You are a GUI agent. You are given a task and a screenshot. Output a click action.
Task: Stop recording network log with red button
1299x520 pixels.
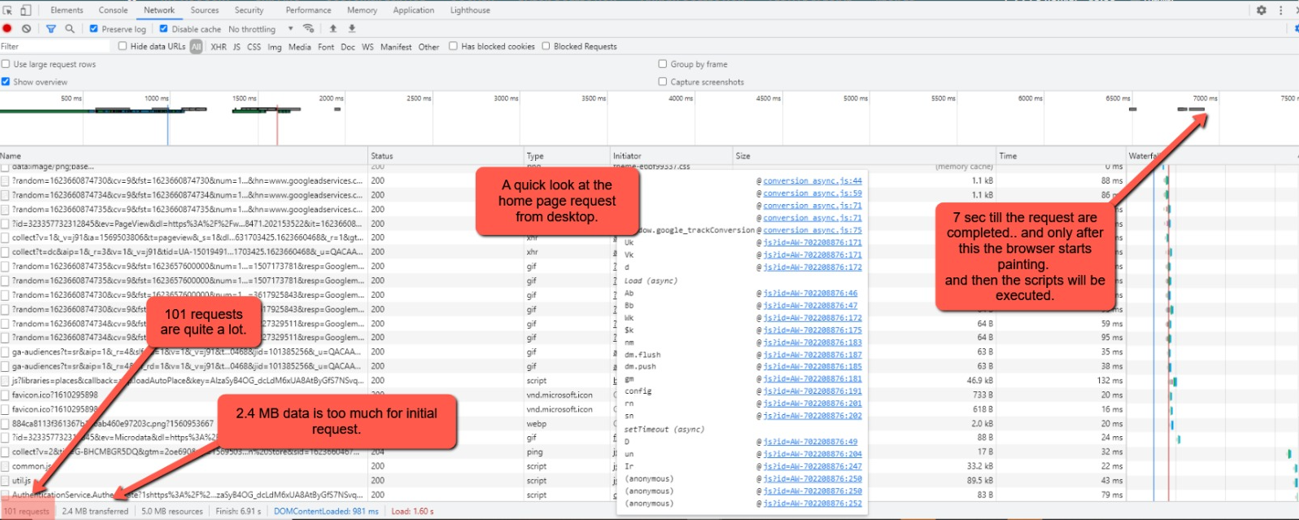click(x=8, y=29)
